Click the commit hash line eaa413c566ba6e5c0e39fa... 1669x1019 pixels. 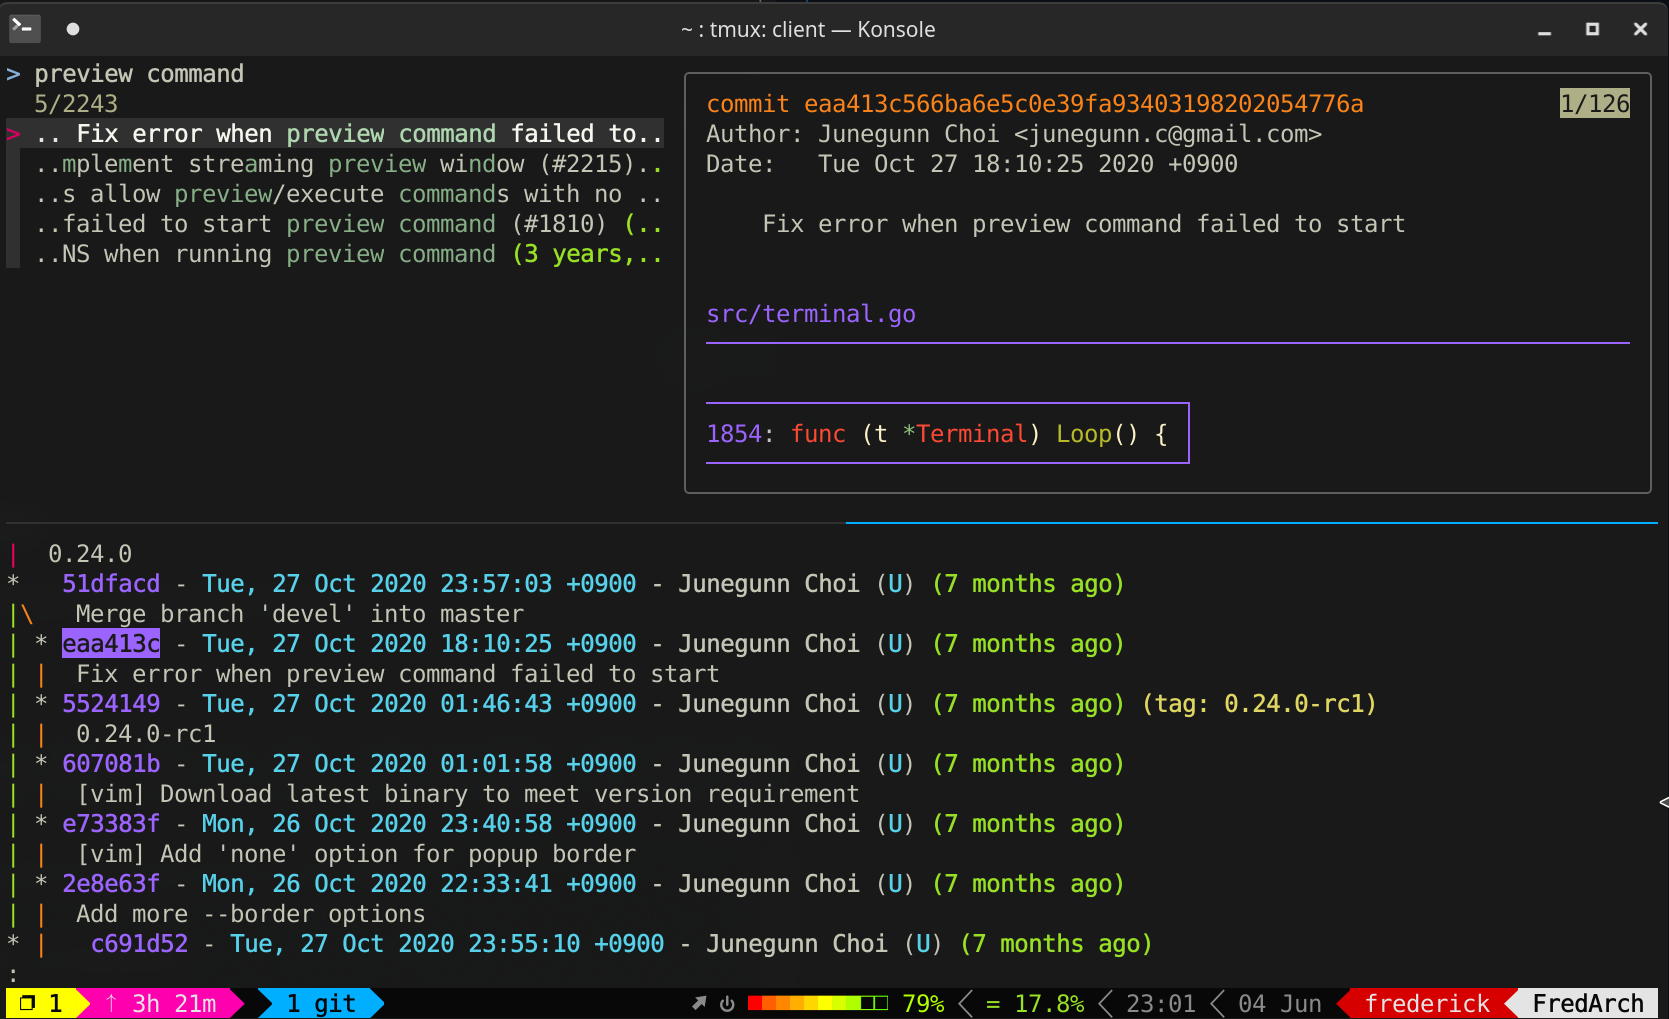click(1034, 104)
